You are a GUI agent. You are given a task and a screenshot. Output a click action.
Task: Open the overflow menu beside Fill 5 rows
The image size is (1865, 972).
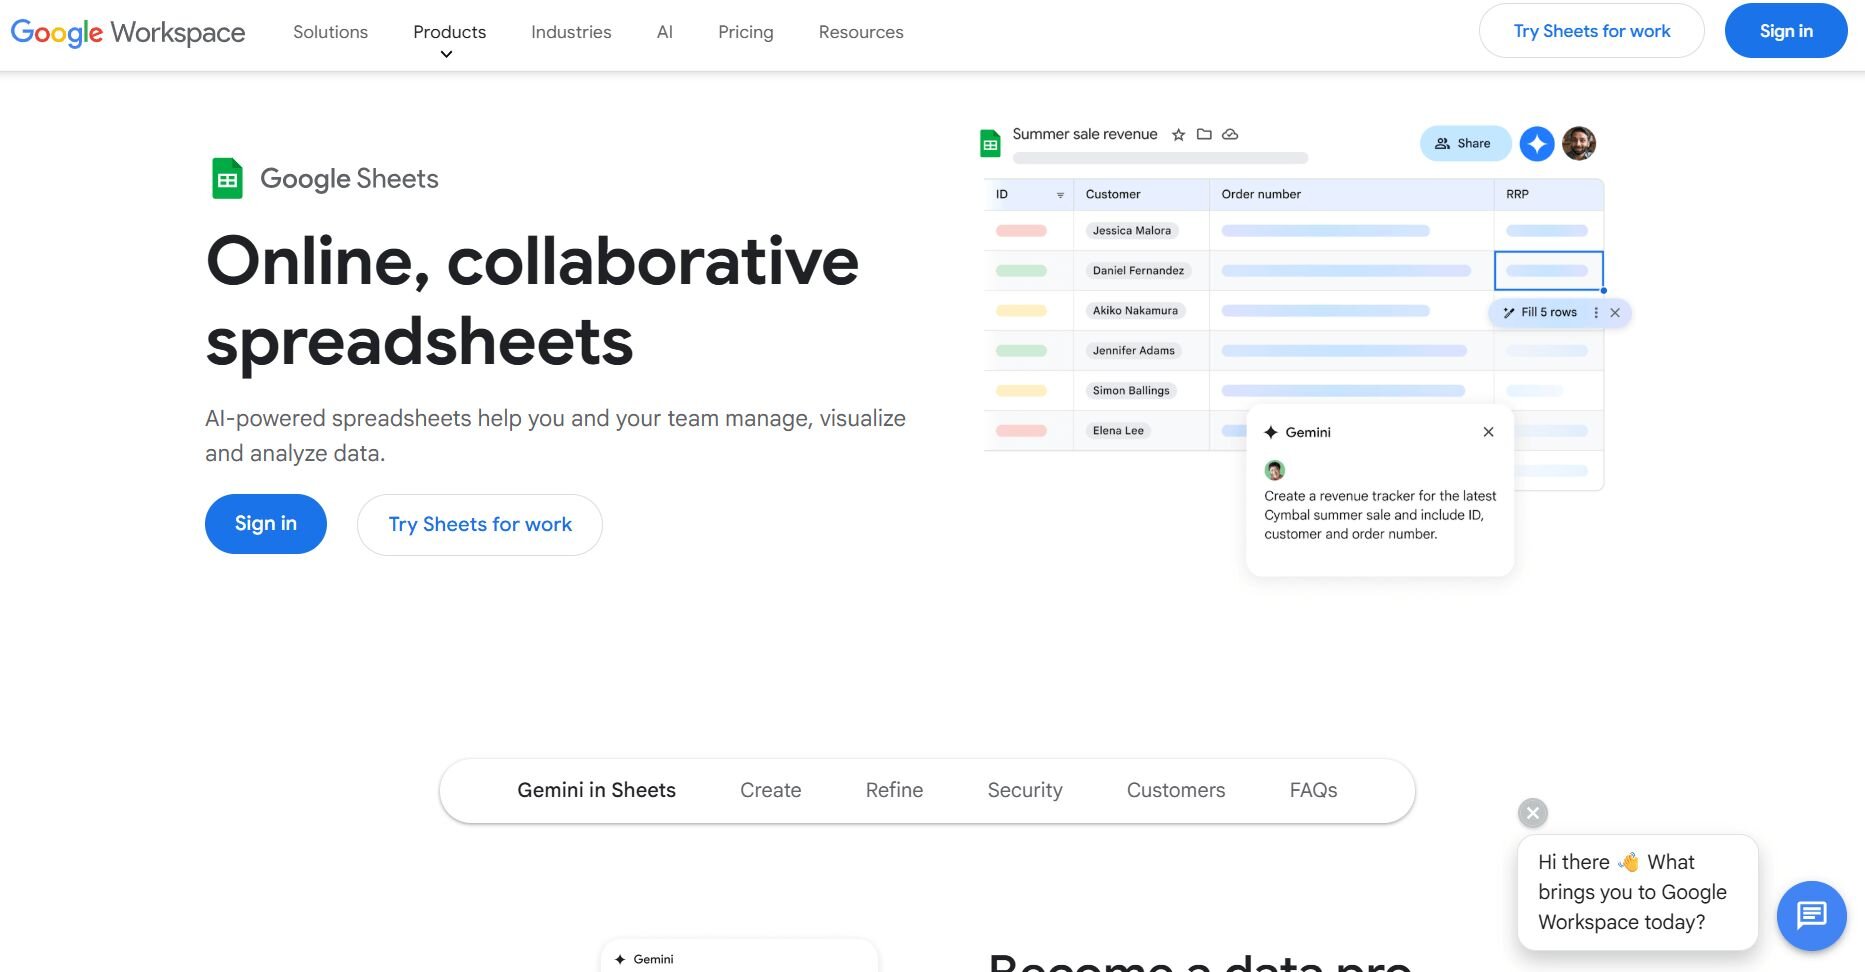coord(1596,312)
